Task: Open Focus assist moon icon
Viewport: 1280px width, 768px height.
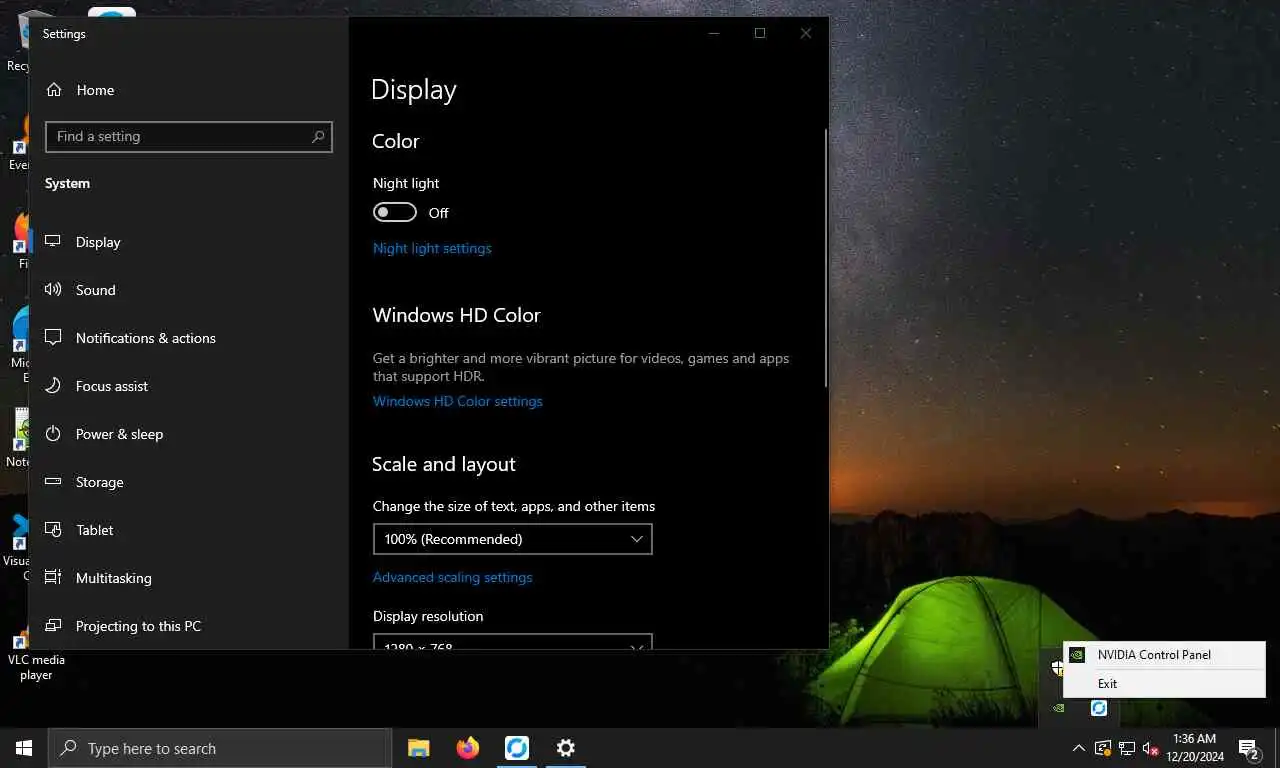Action: coord(53,386)
